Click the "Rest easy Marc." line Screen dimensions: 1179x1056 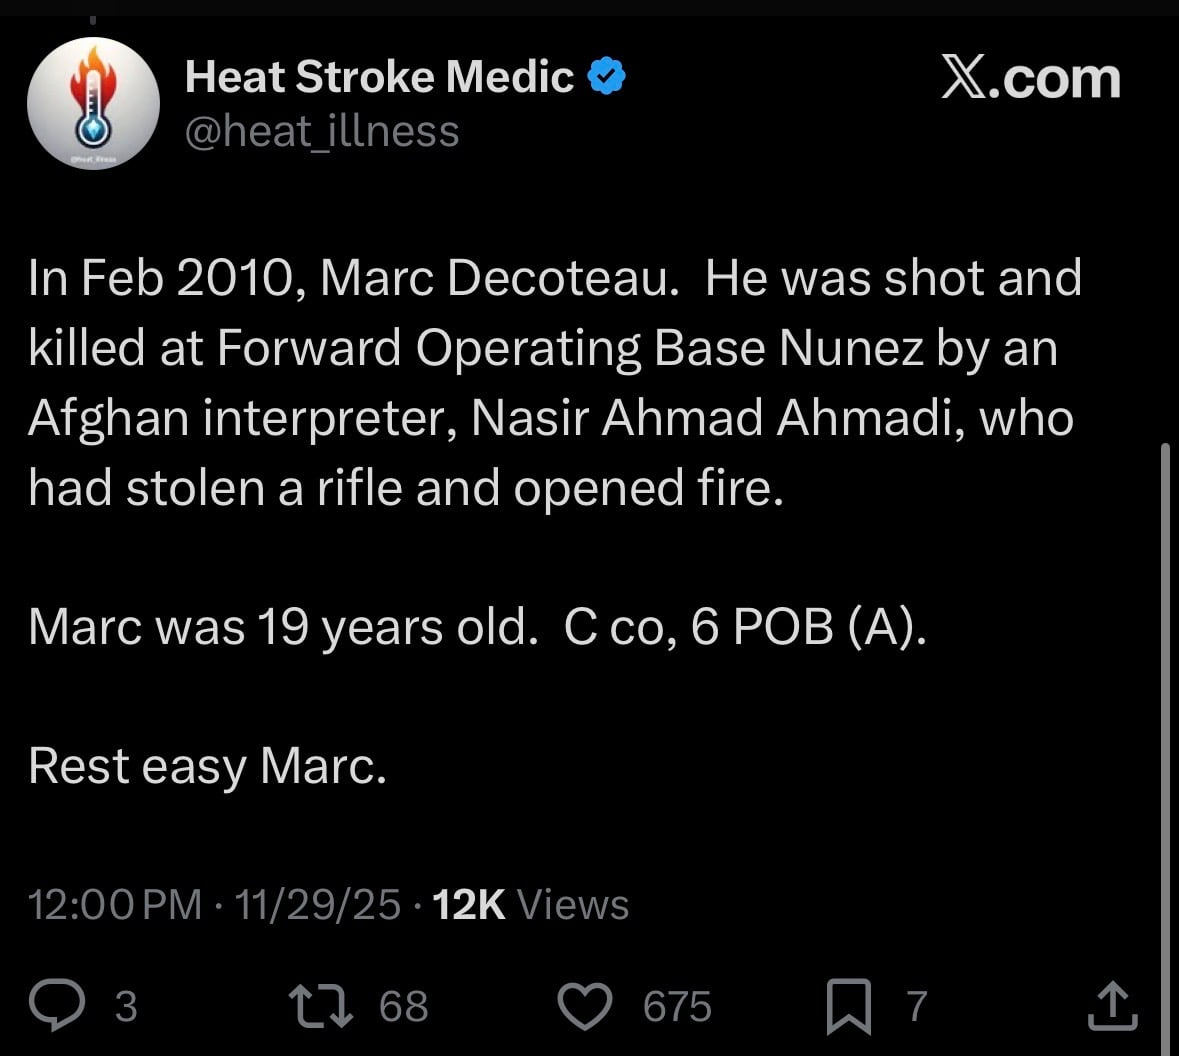click(x=207, y=767)
